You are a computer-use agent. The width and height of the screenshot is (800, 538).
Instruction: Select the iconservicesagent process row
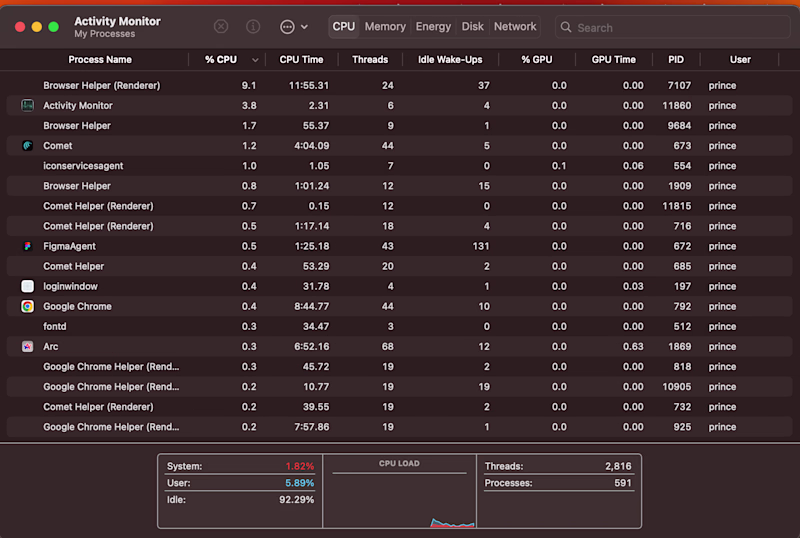tap(399, 166)
